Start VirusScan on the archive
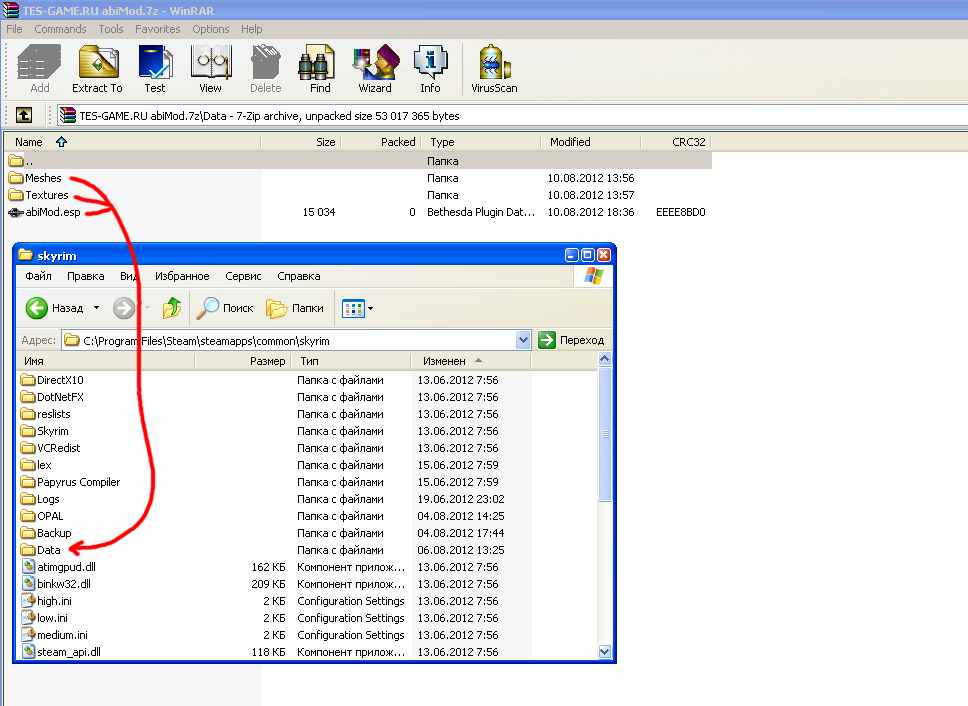Screen dimensions: 968x706 click(494, 69)
